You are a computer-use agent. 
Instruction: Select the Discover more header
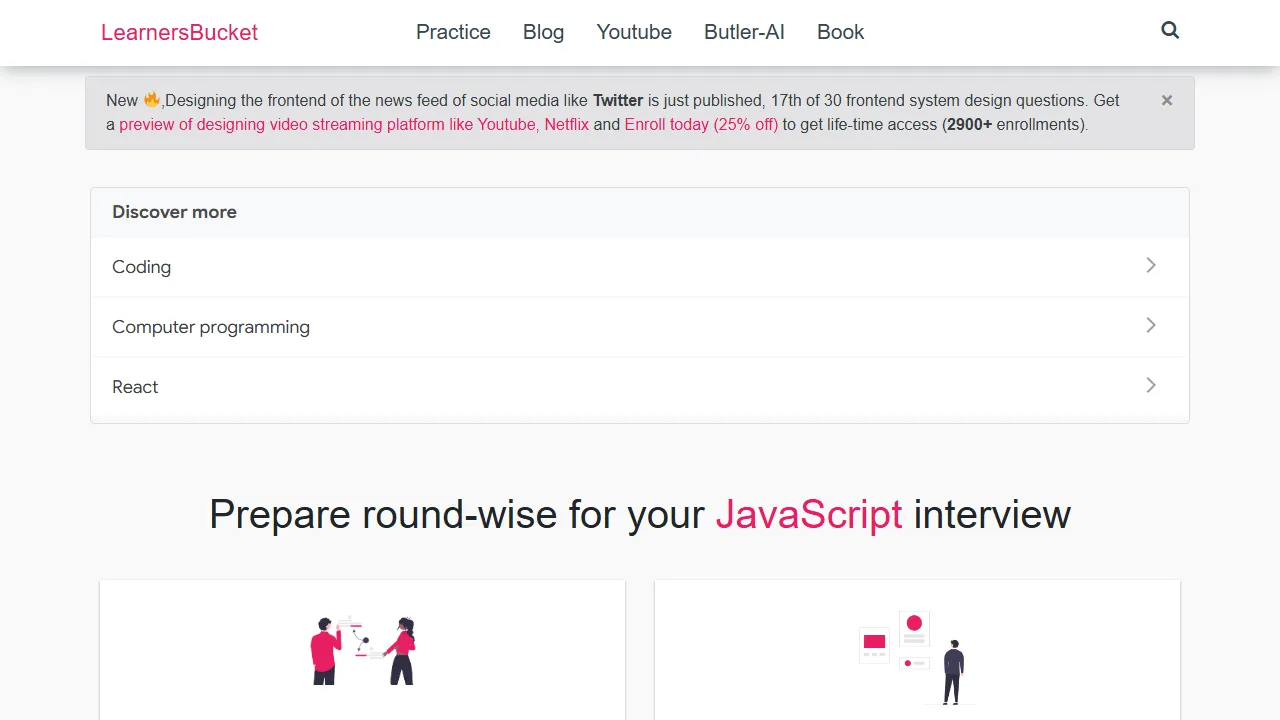click(x=174, y=212)
